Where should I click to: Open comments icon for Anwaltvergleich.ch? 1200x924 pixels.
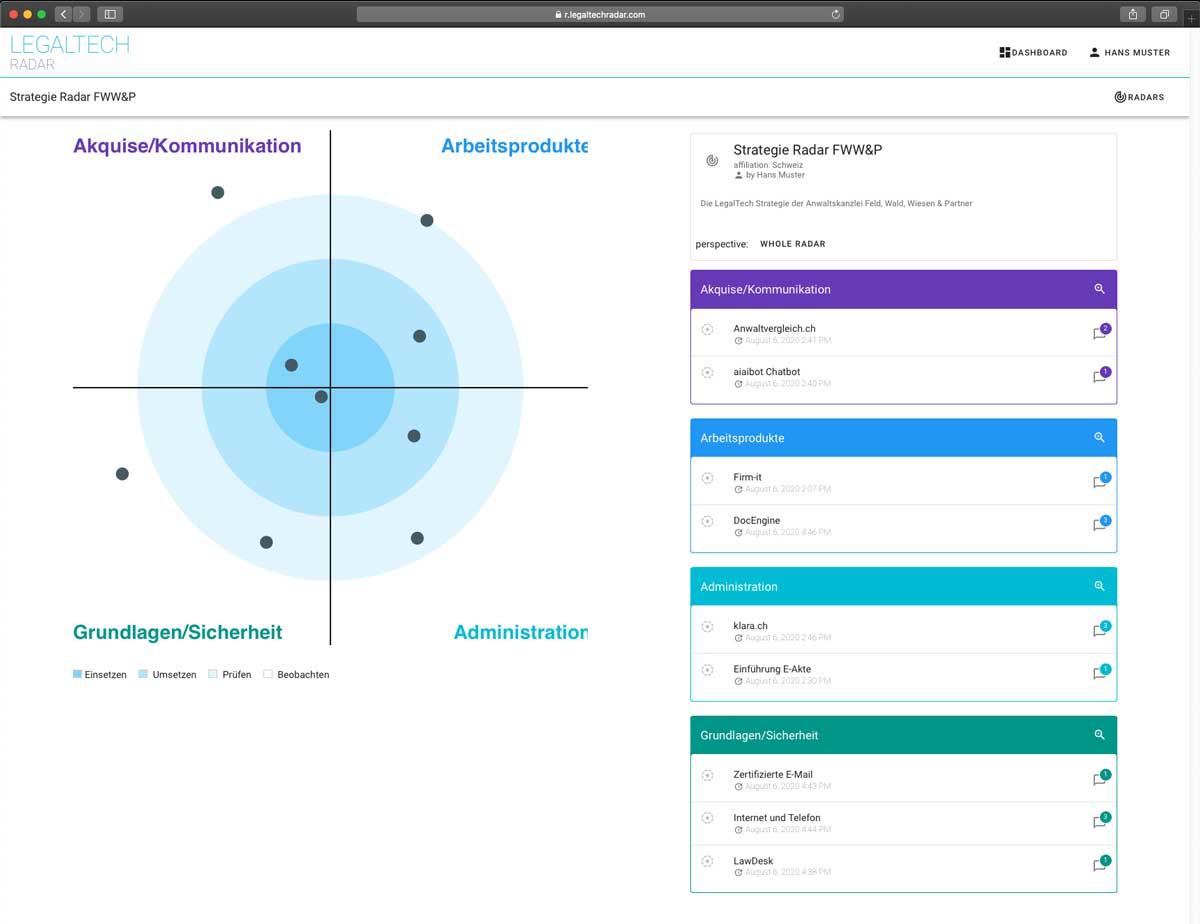(x=1100, y=333)
